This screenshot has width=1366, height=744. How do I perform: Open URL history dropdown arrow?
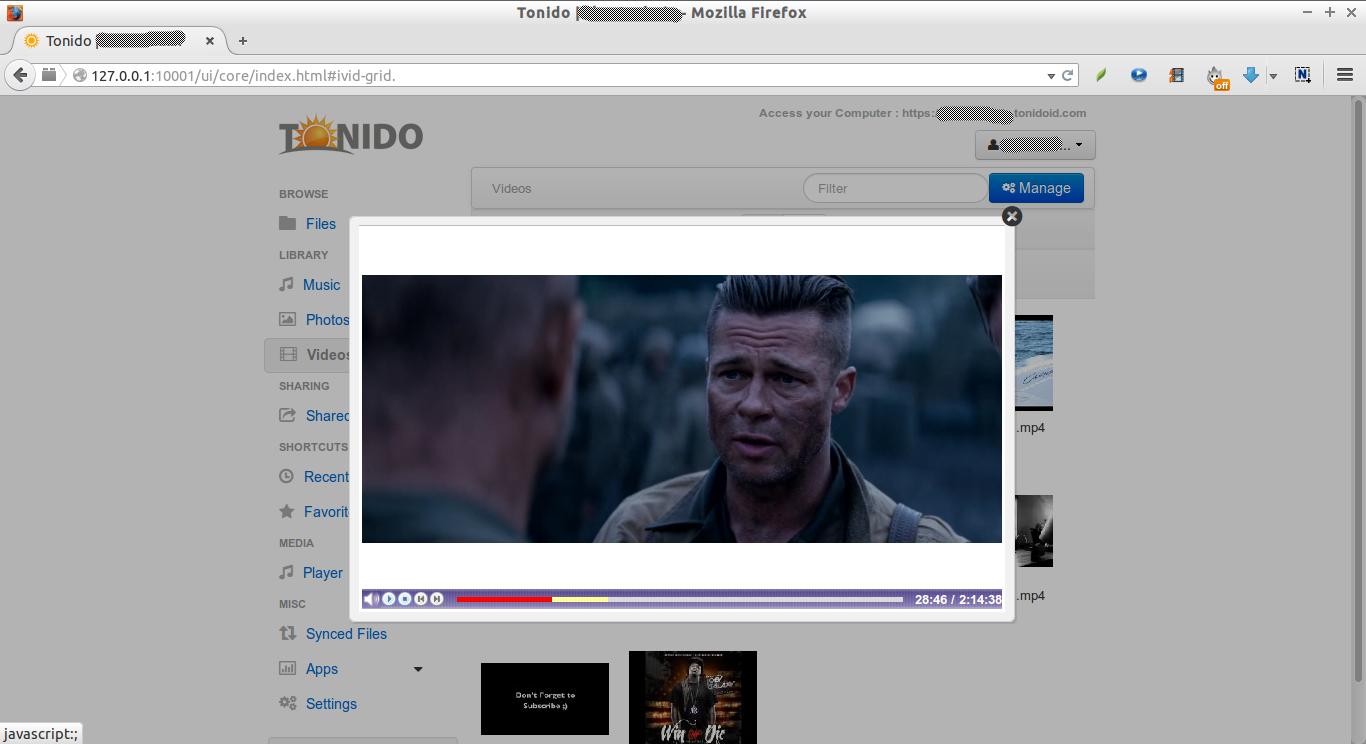1051,75
